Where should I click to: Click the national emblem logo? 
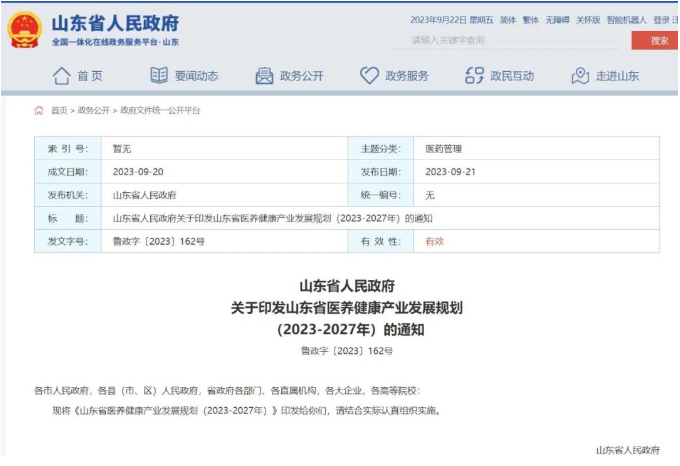23,28
